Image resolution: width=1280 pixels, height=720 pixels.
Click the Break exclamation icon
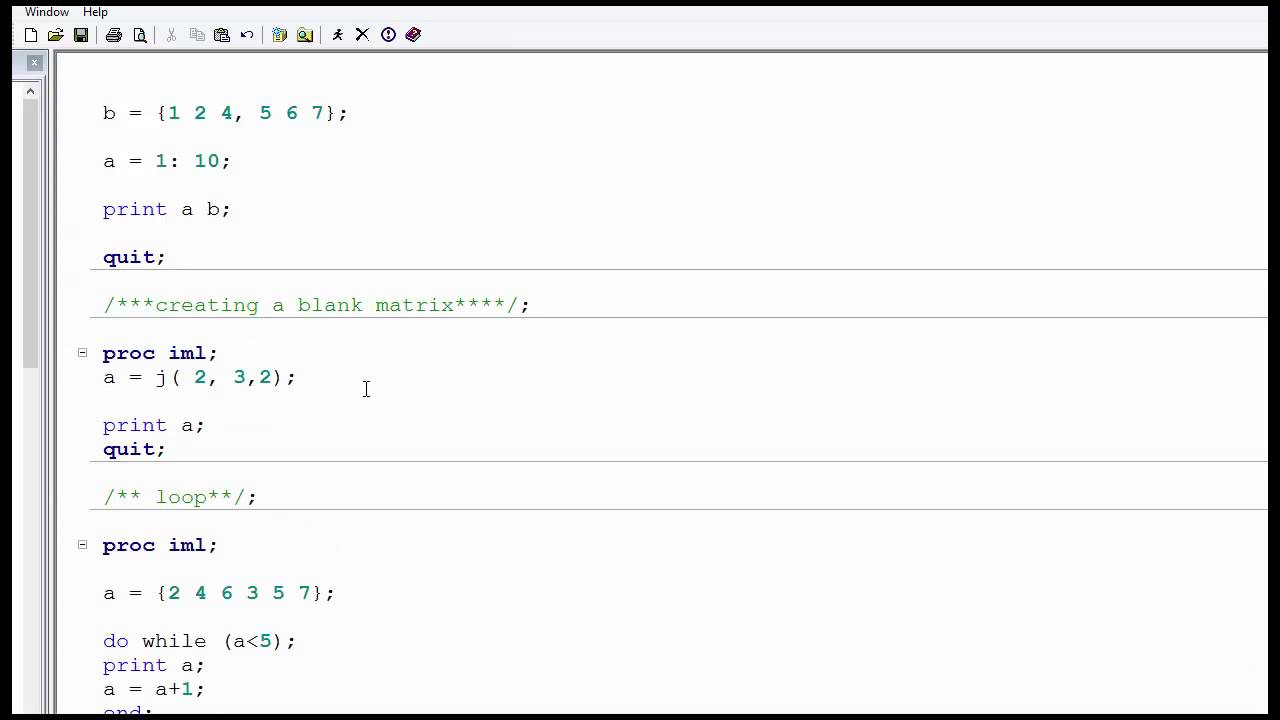(388, 35)
